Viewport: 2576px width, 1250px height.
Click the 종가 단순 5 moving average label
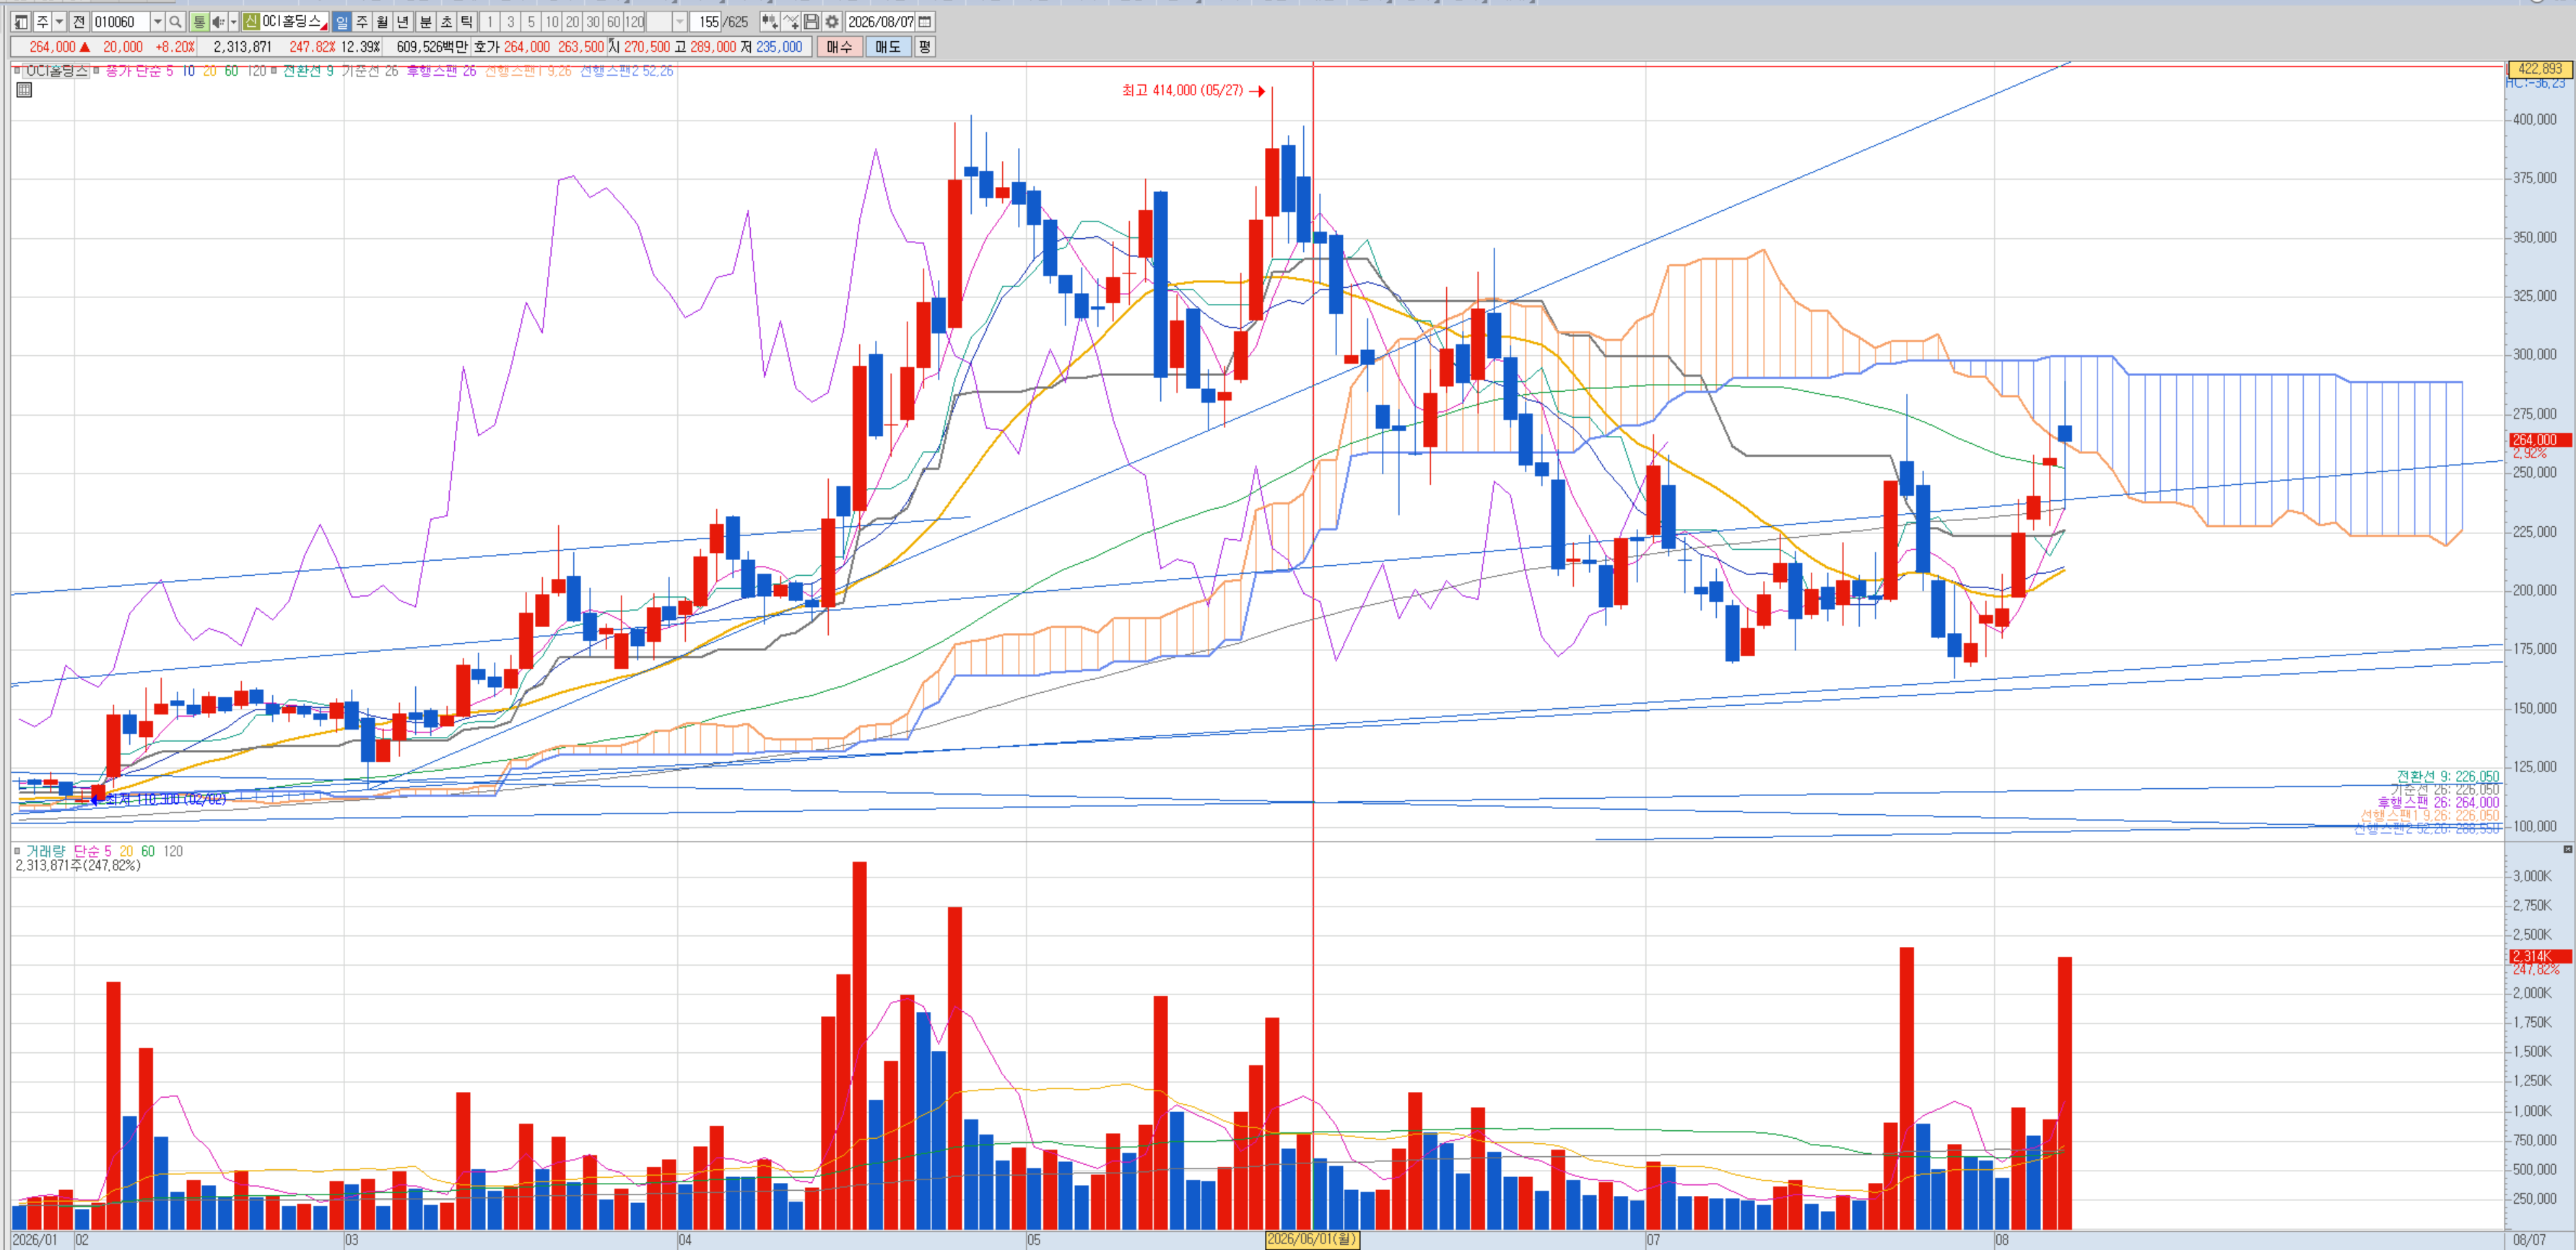139,71
